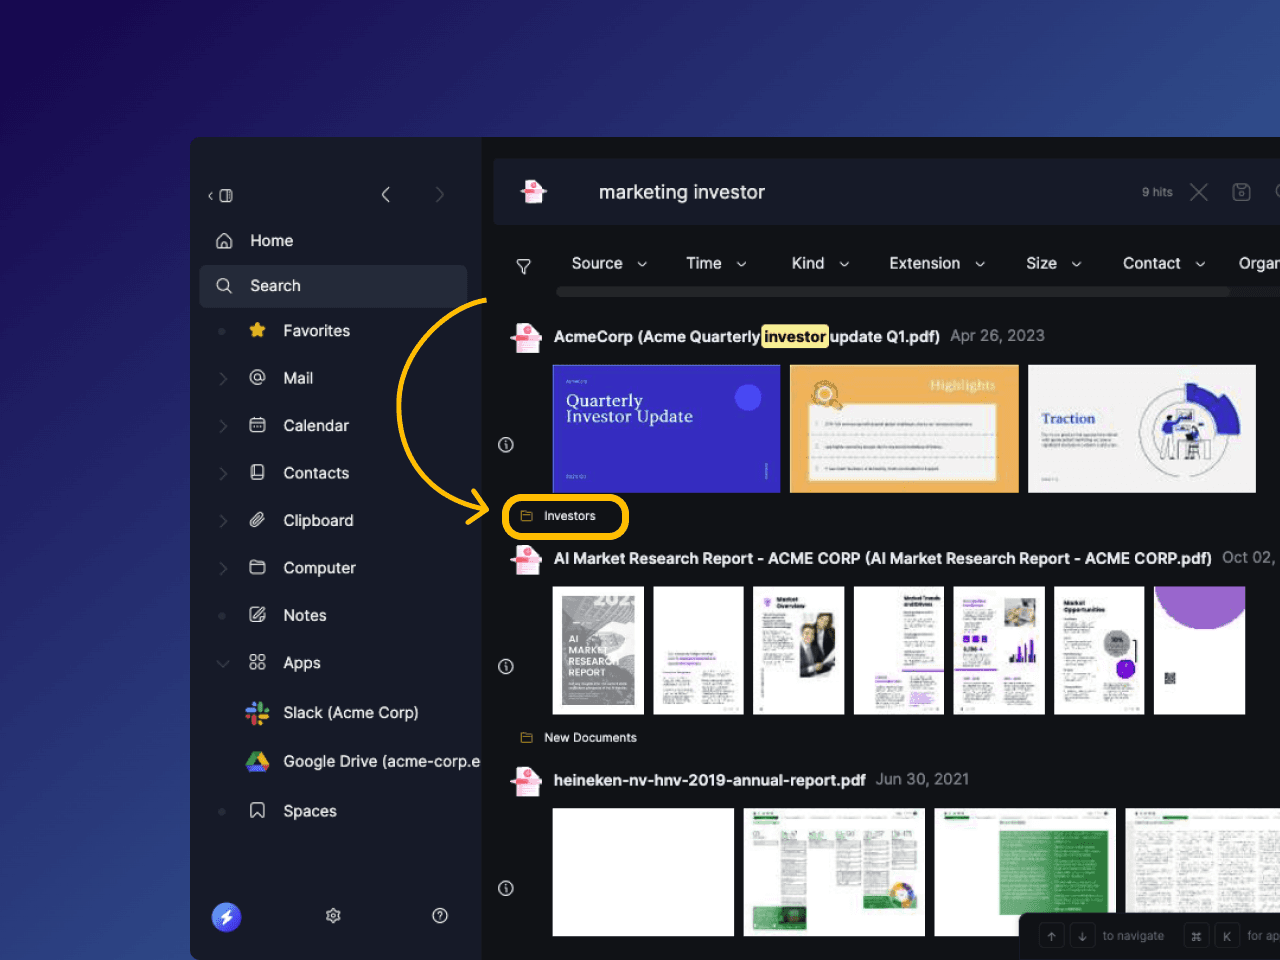This screenshot has height=960, width=1280.
Task: Open Mail in the sidebar
Action: 298,378
